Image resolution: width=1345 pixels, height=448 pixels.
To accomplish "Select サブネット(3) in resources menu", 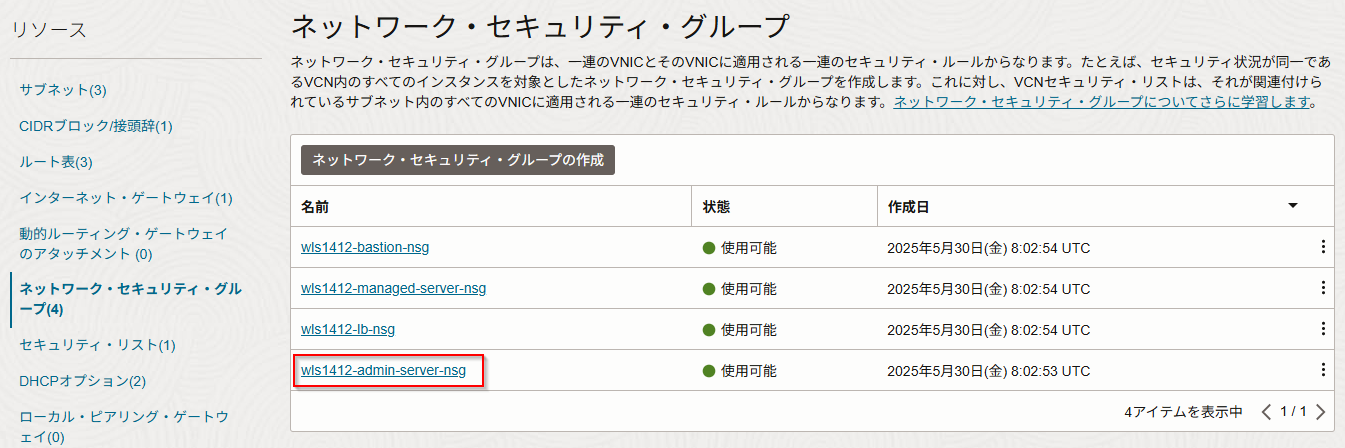I will coord(63,90).
